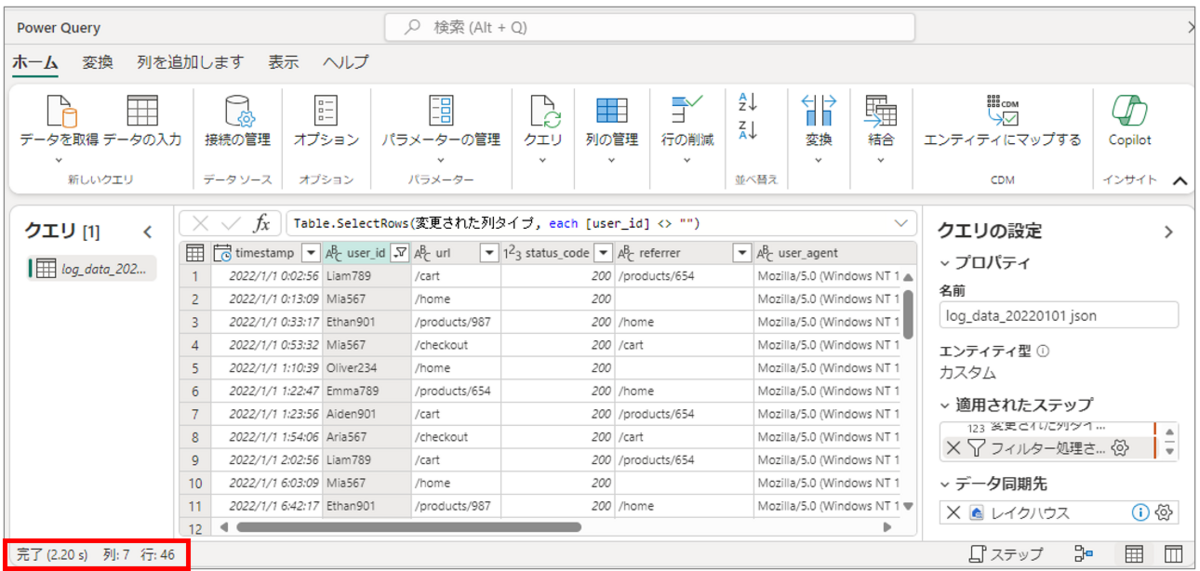
Task: Collapse the 適用されたステップ section
Action: click(x=946, y=405)
